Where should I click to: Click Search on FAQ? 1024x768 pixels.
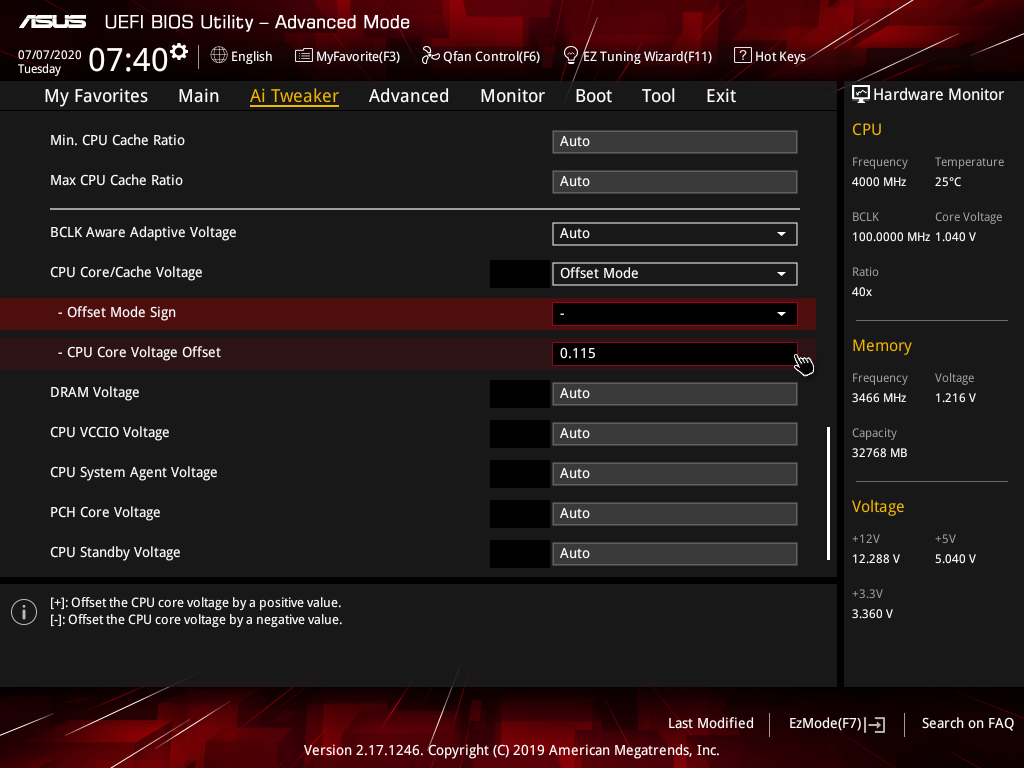coord(968,724)
